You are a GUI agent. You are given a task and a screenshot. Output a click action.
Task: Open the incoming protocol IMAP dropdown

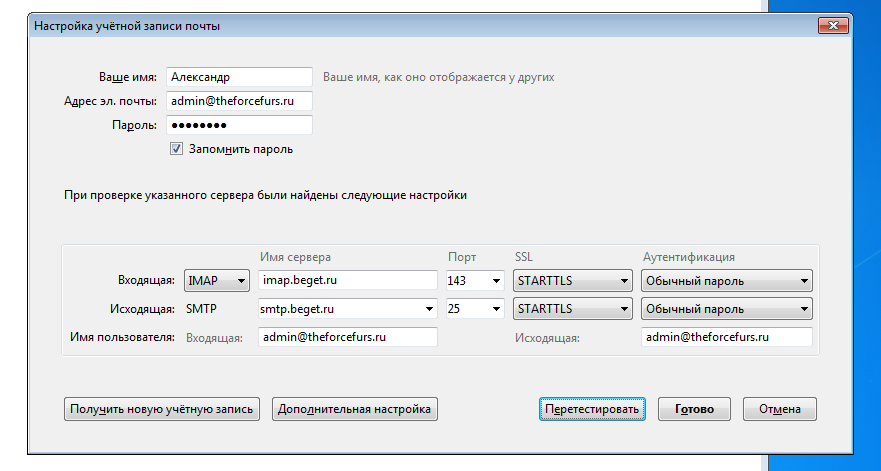click(x=217, y=280)
